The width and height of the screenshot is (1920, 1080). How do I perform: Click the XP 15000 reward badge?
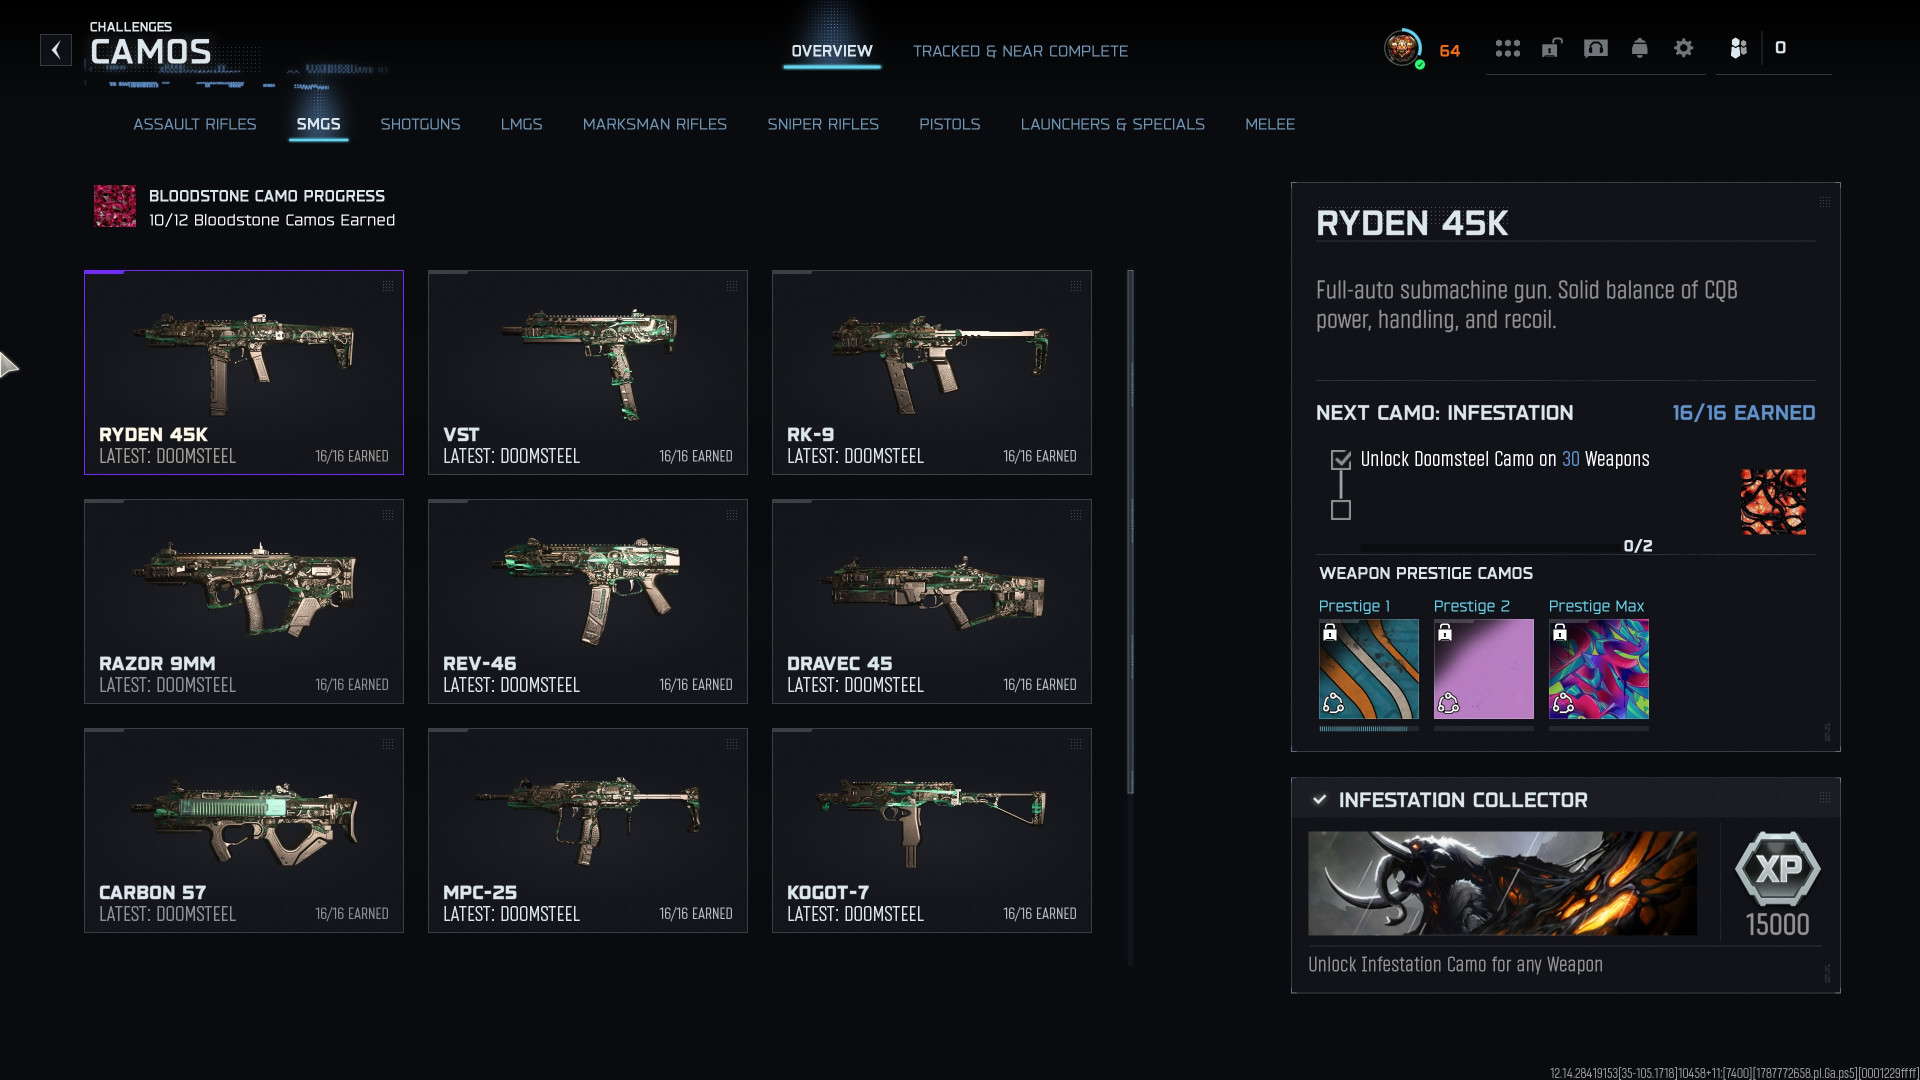coord(1777,884)
